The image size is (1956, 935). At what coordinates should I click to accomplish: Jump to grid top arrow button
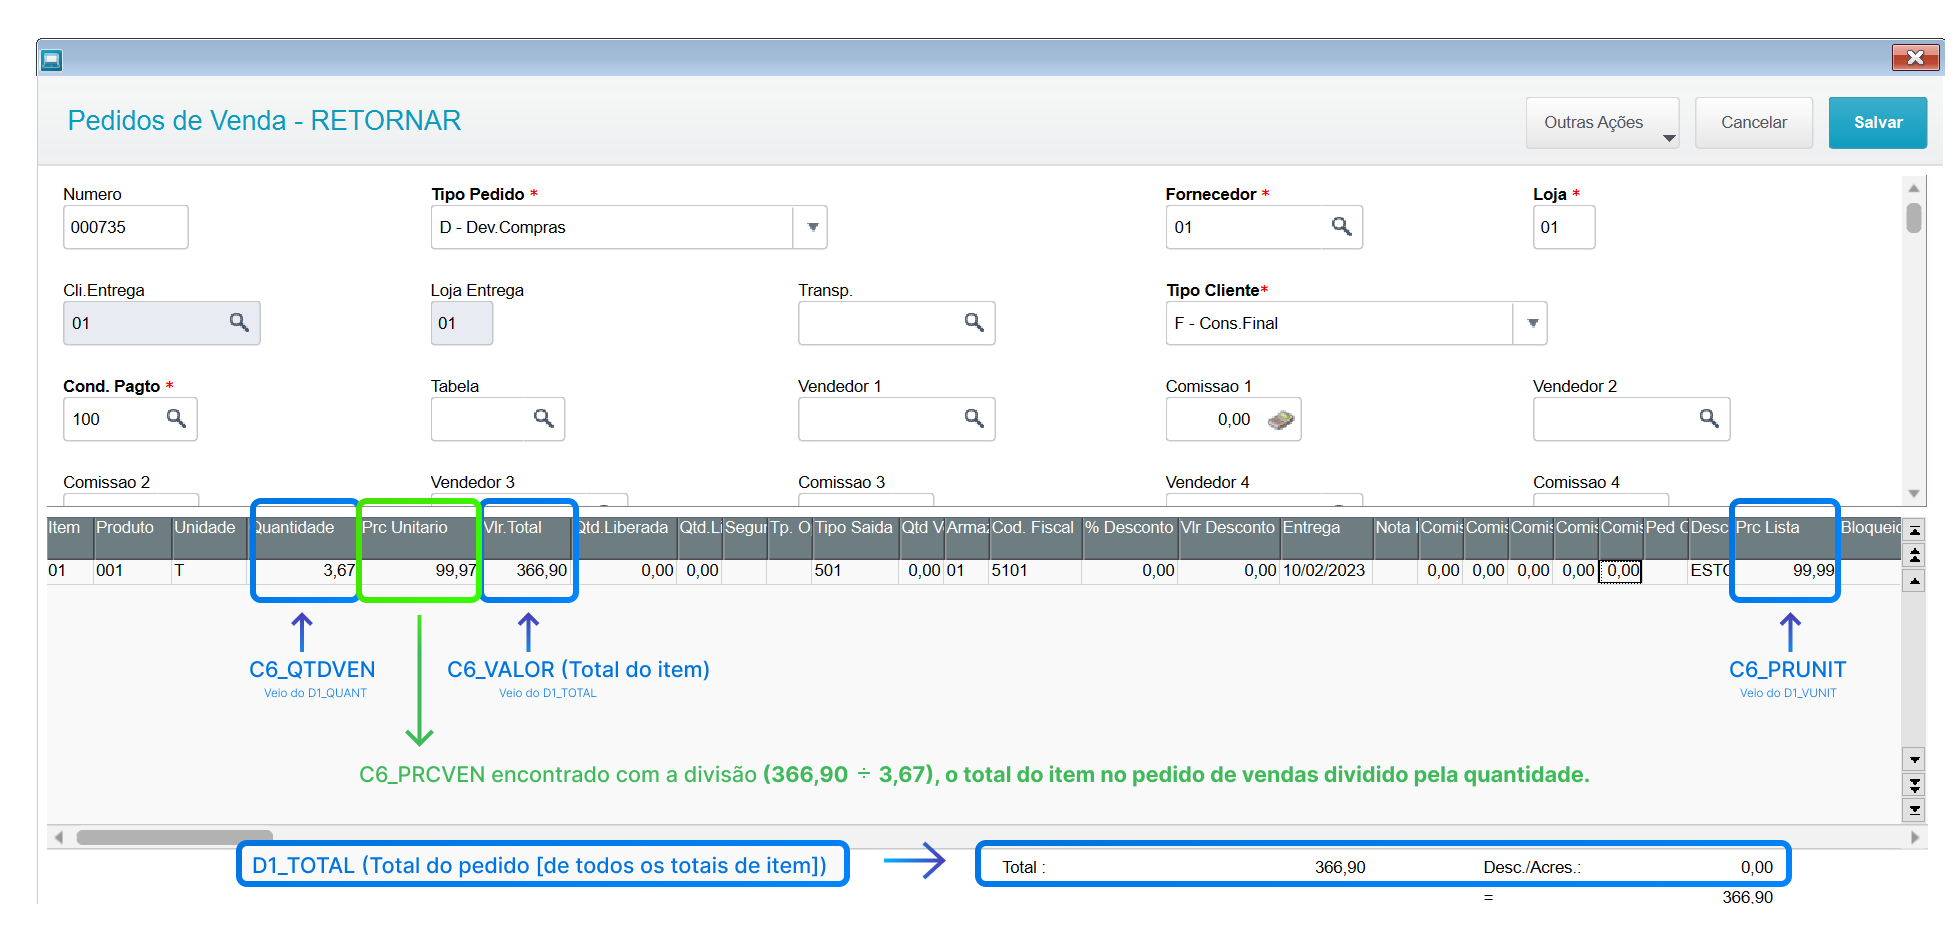1914,530
